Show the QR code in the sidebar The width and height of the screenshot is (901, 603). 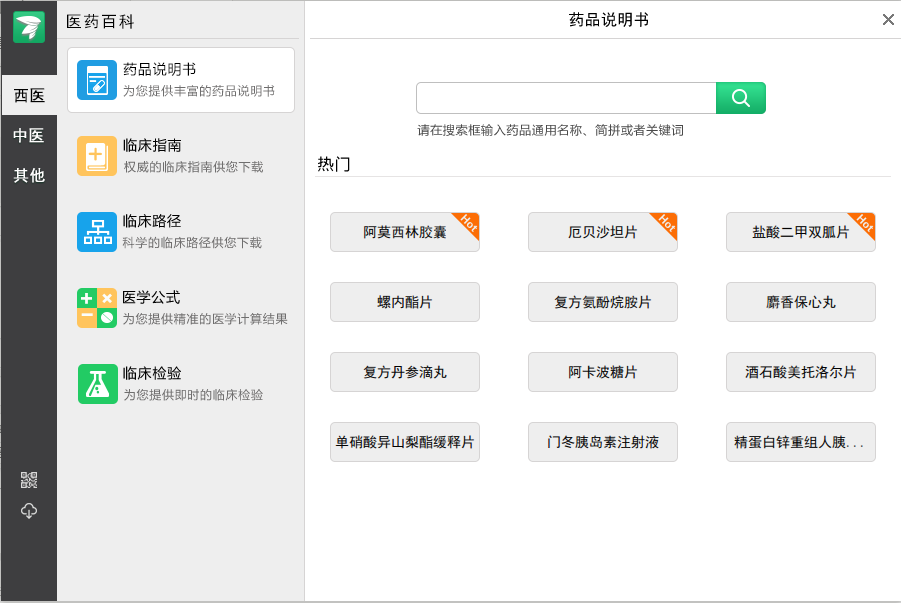pyautogui.click(x=28, y=479)
